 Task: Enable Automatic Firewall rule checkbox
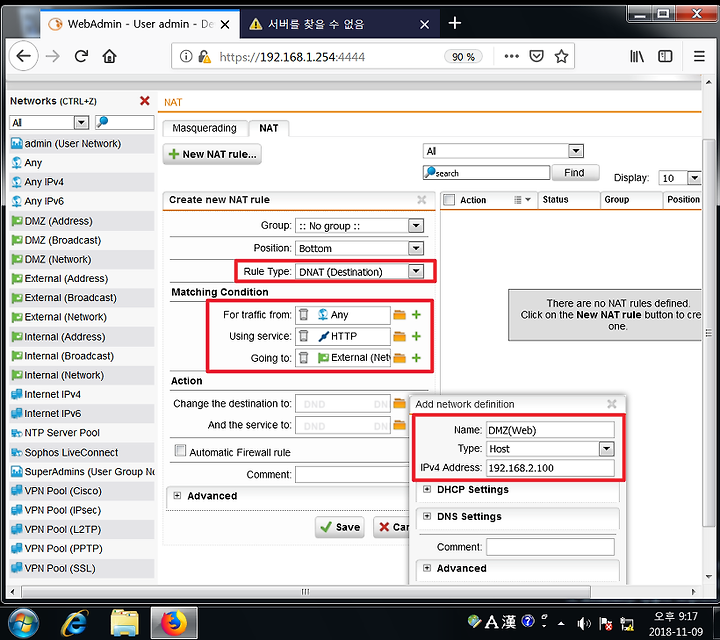pos(180,450)
